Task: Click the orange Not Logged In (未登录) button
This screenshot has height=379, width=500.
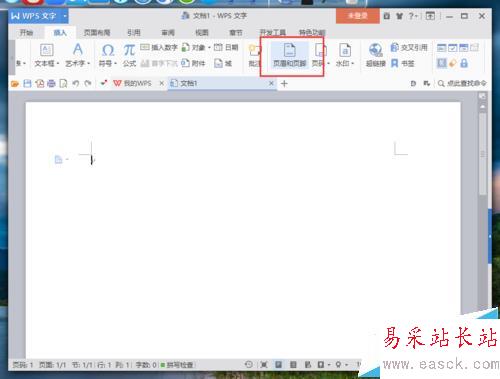Action: [358, 16]
